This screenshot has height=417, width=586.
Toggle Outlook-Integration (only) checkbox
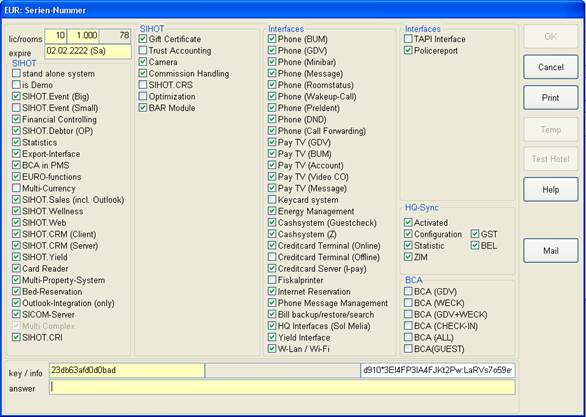[x=16, y=303]
